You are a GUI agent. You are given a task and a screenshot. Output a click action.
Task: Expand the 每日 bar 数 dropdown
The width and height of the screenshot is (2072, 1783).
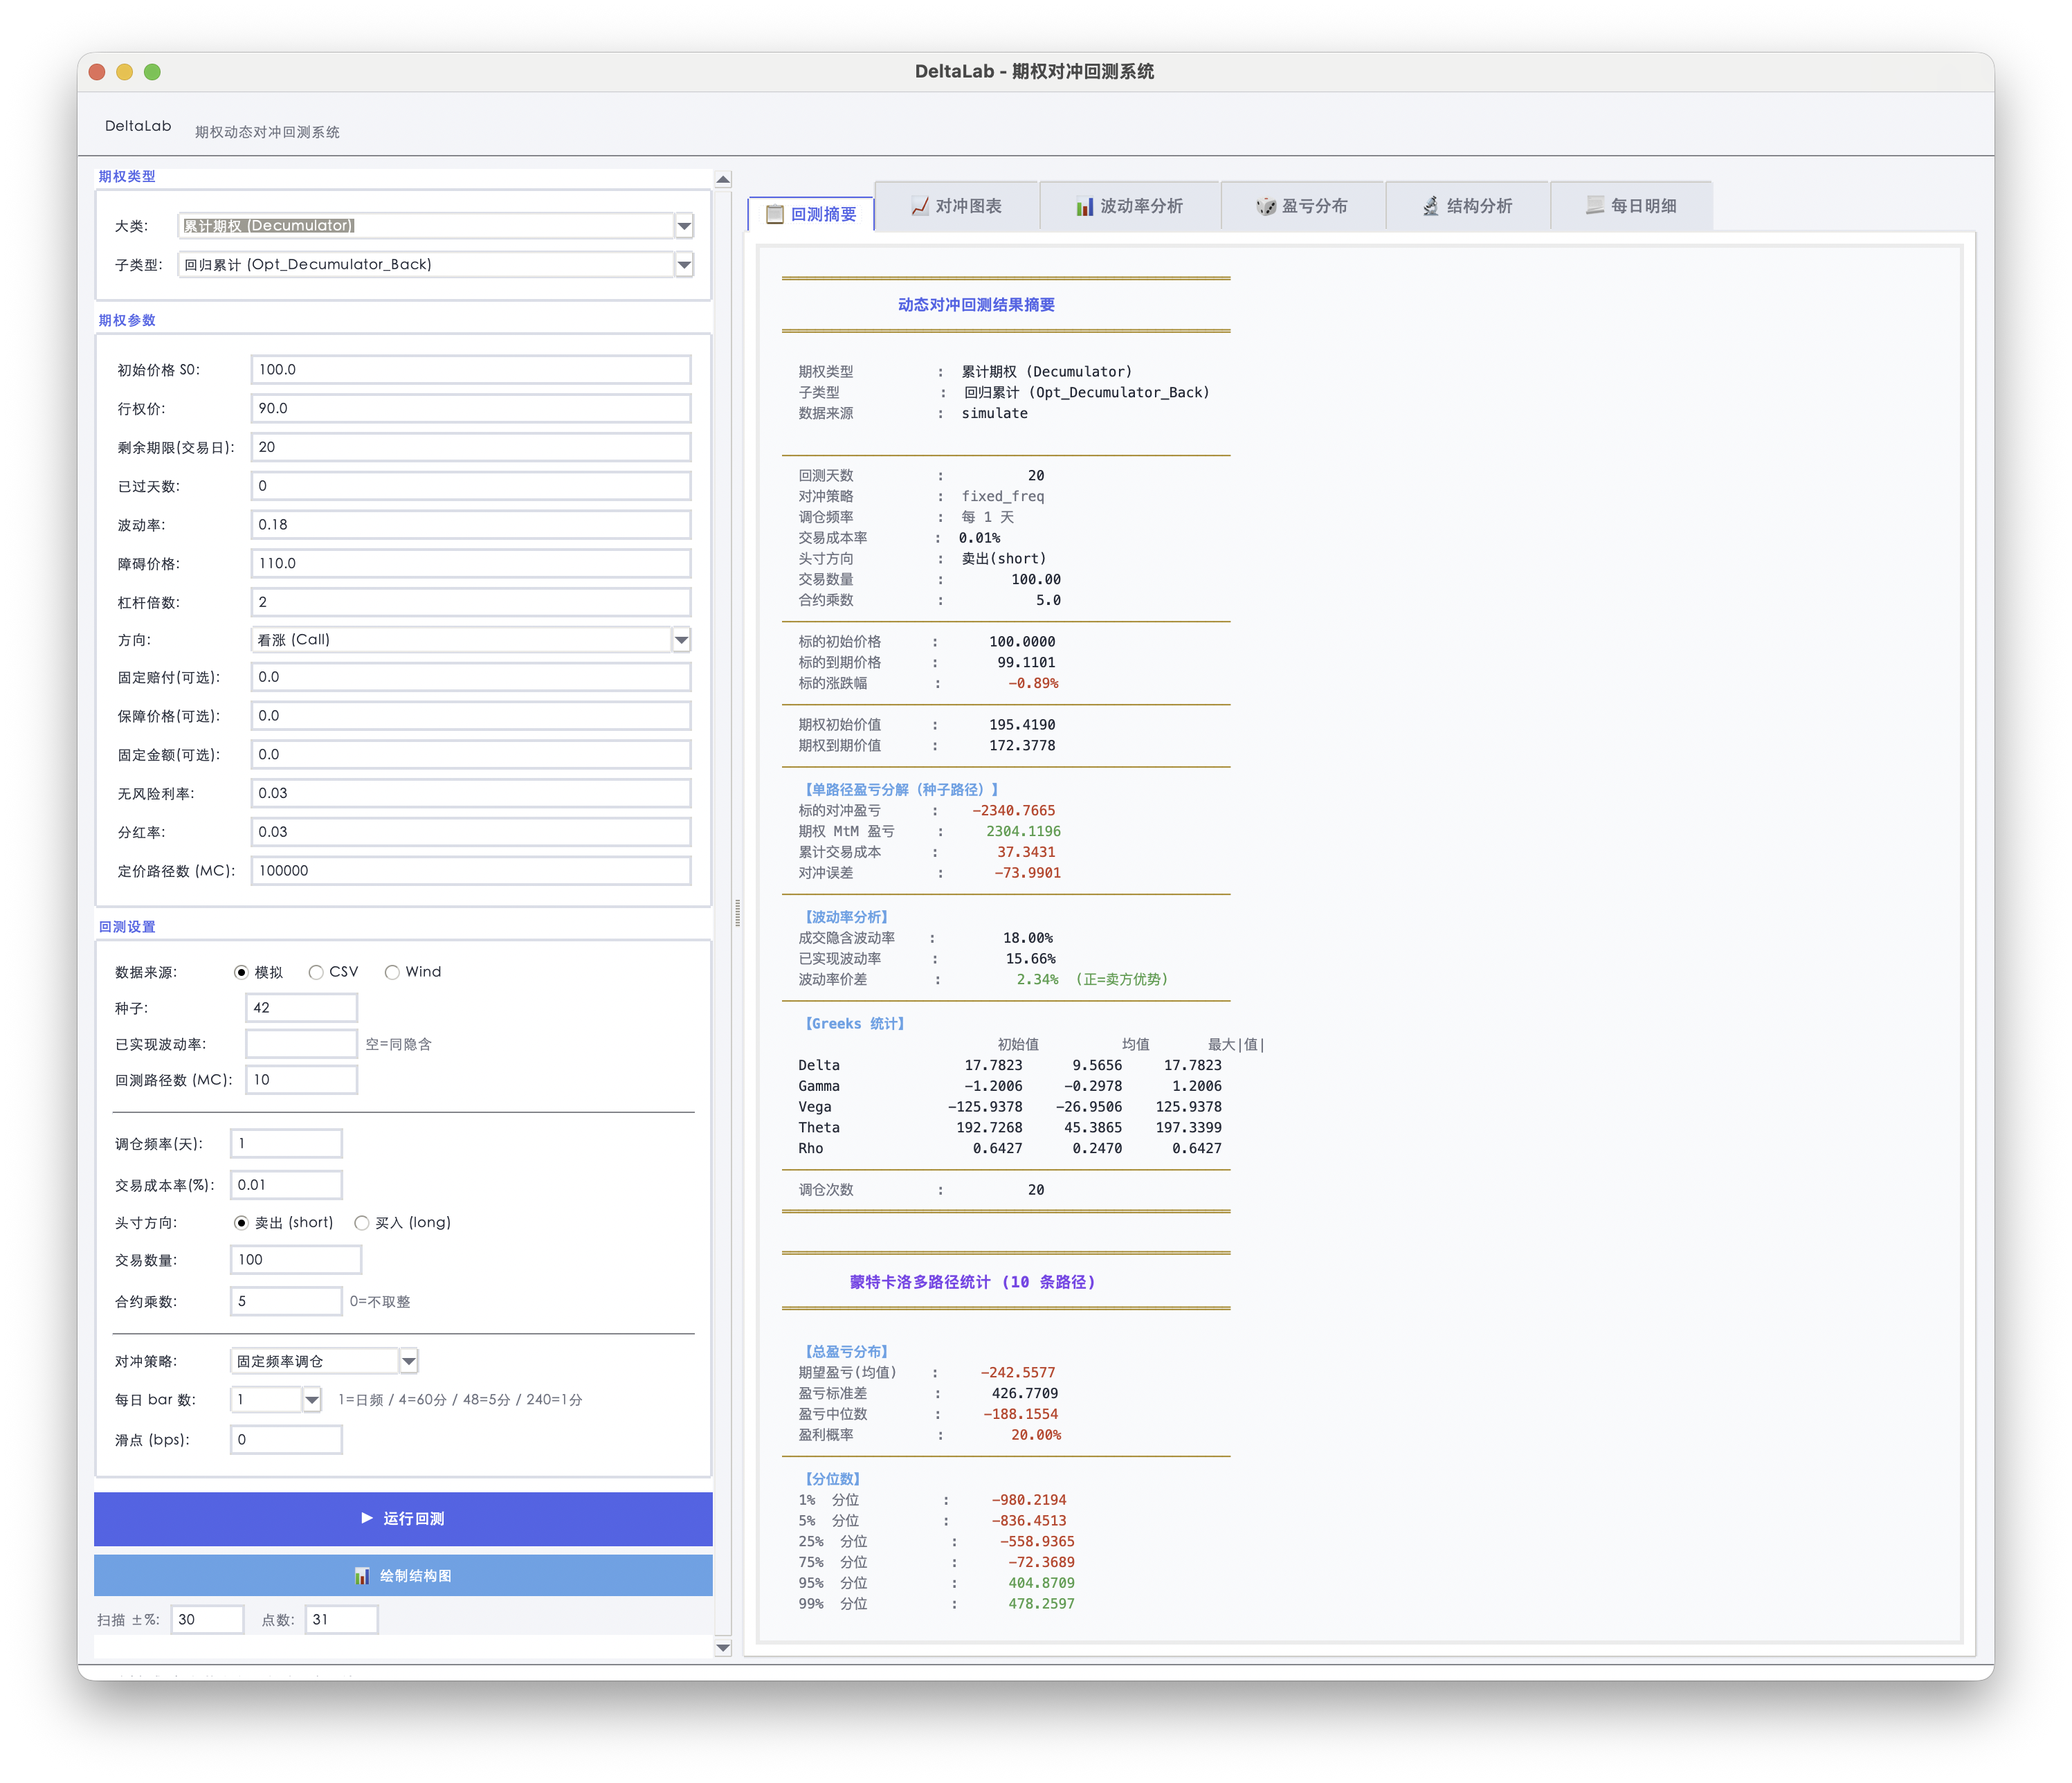tap(312, 1400)
